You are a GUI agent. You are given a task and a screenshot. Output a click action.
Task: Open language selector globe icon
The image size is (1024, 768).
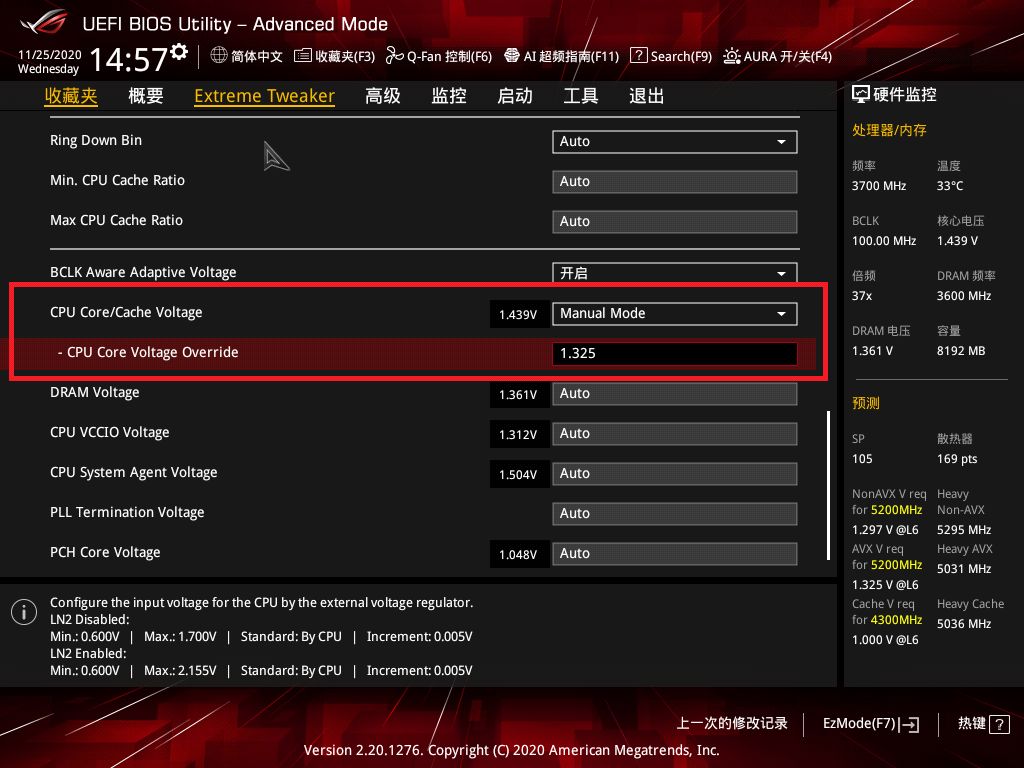[219, 56]
